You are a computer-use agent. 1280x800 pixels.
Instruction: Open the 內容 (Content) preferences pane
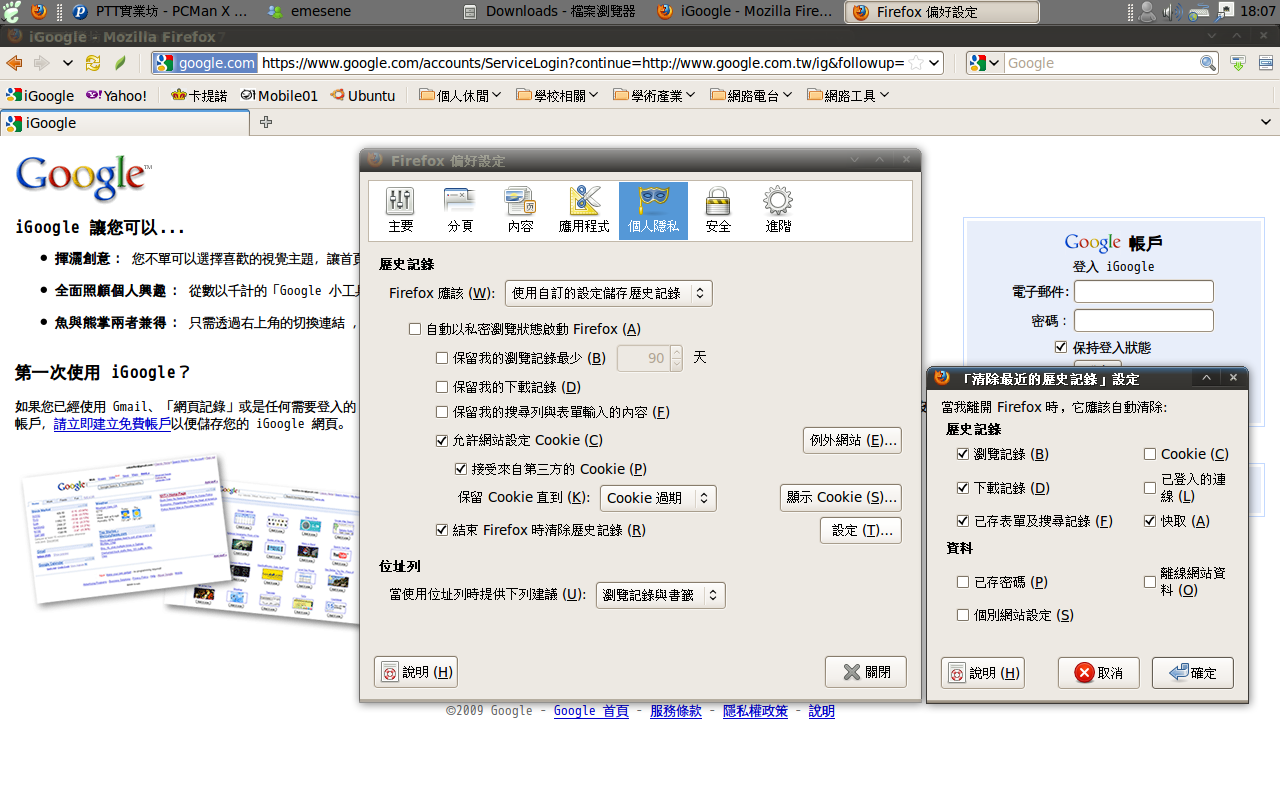click(520, 210)
